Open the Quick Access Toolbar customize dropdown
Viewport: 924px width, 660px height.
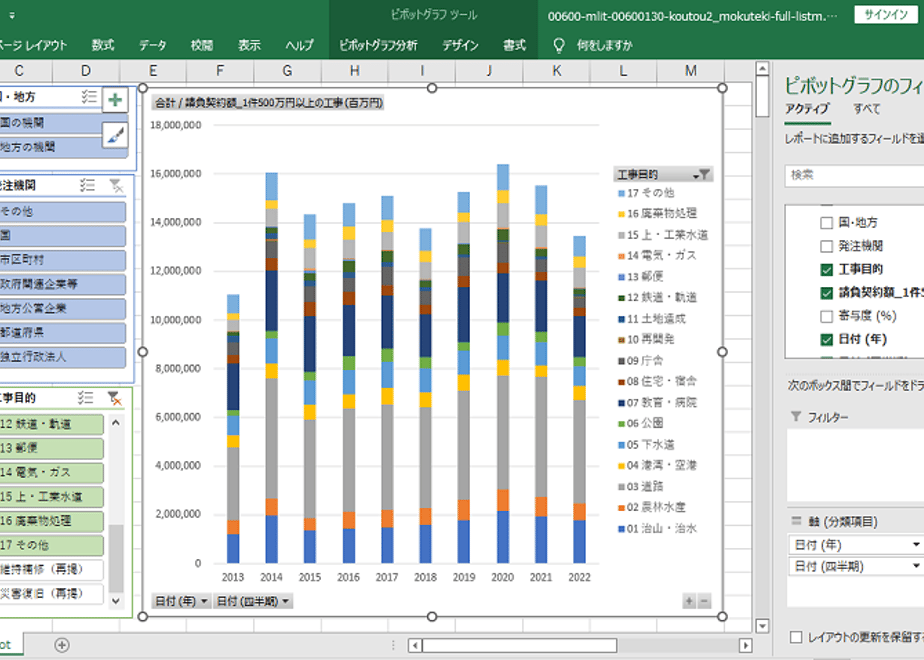(12, 15)
